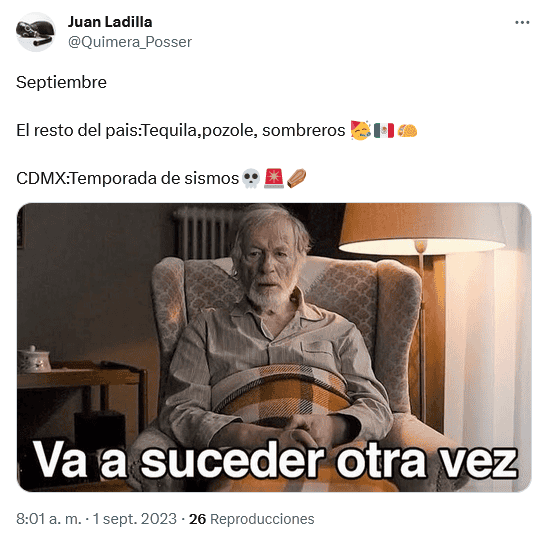The height and width of the screenshot is (534, 548).
Task: Open the Juan Ladilla display name link
Action: point(110,22)
